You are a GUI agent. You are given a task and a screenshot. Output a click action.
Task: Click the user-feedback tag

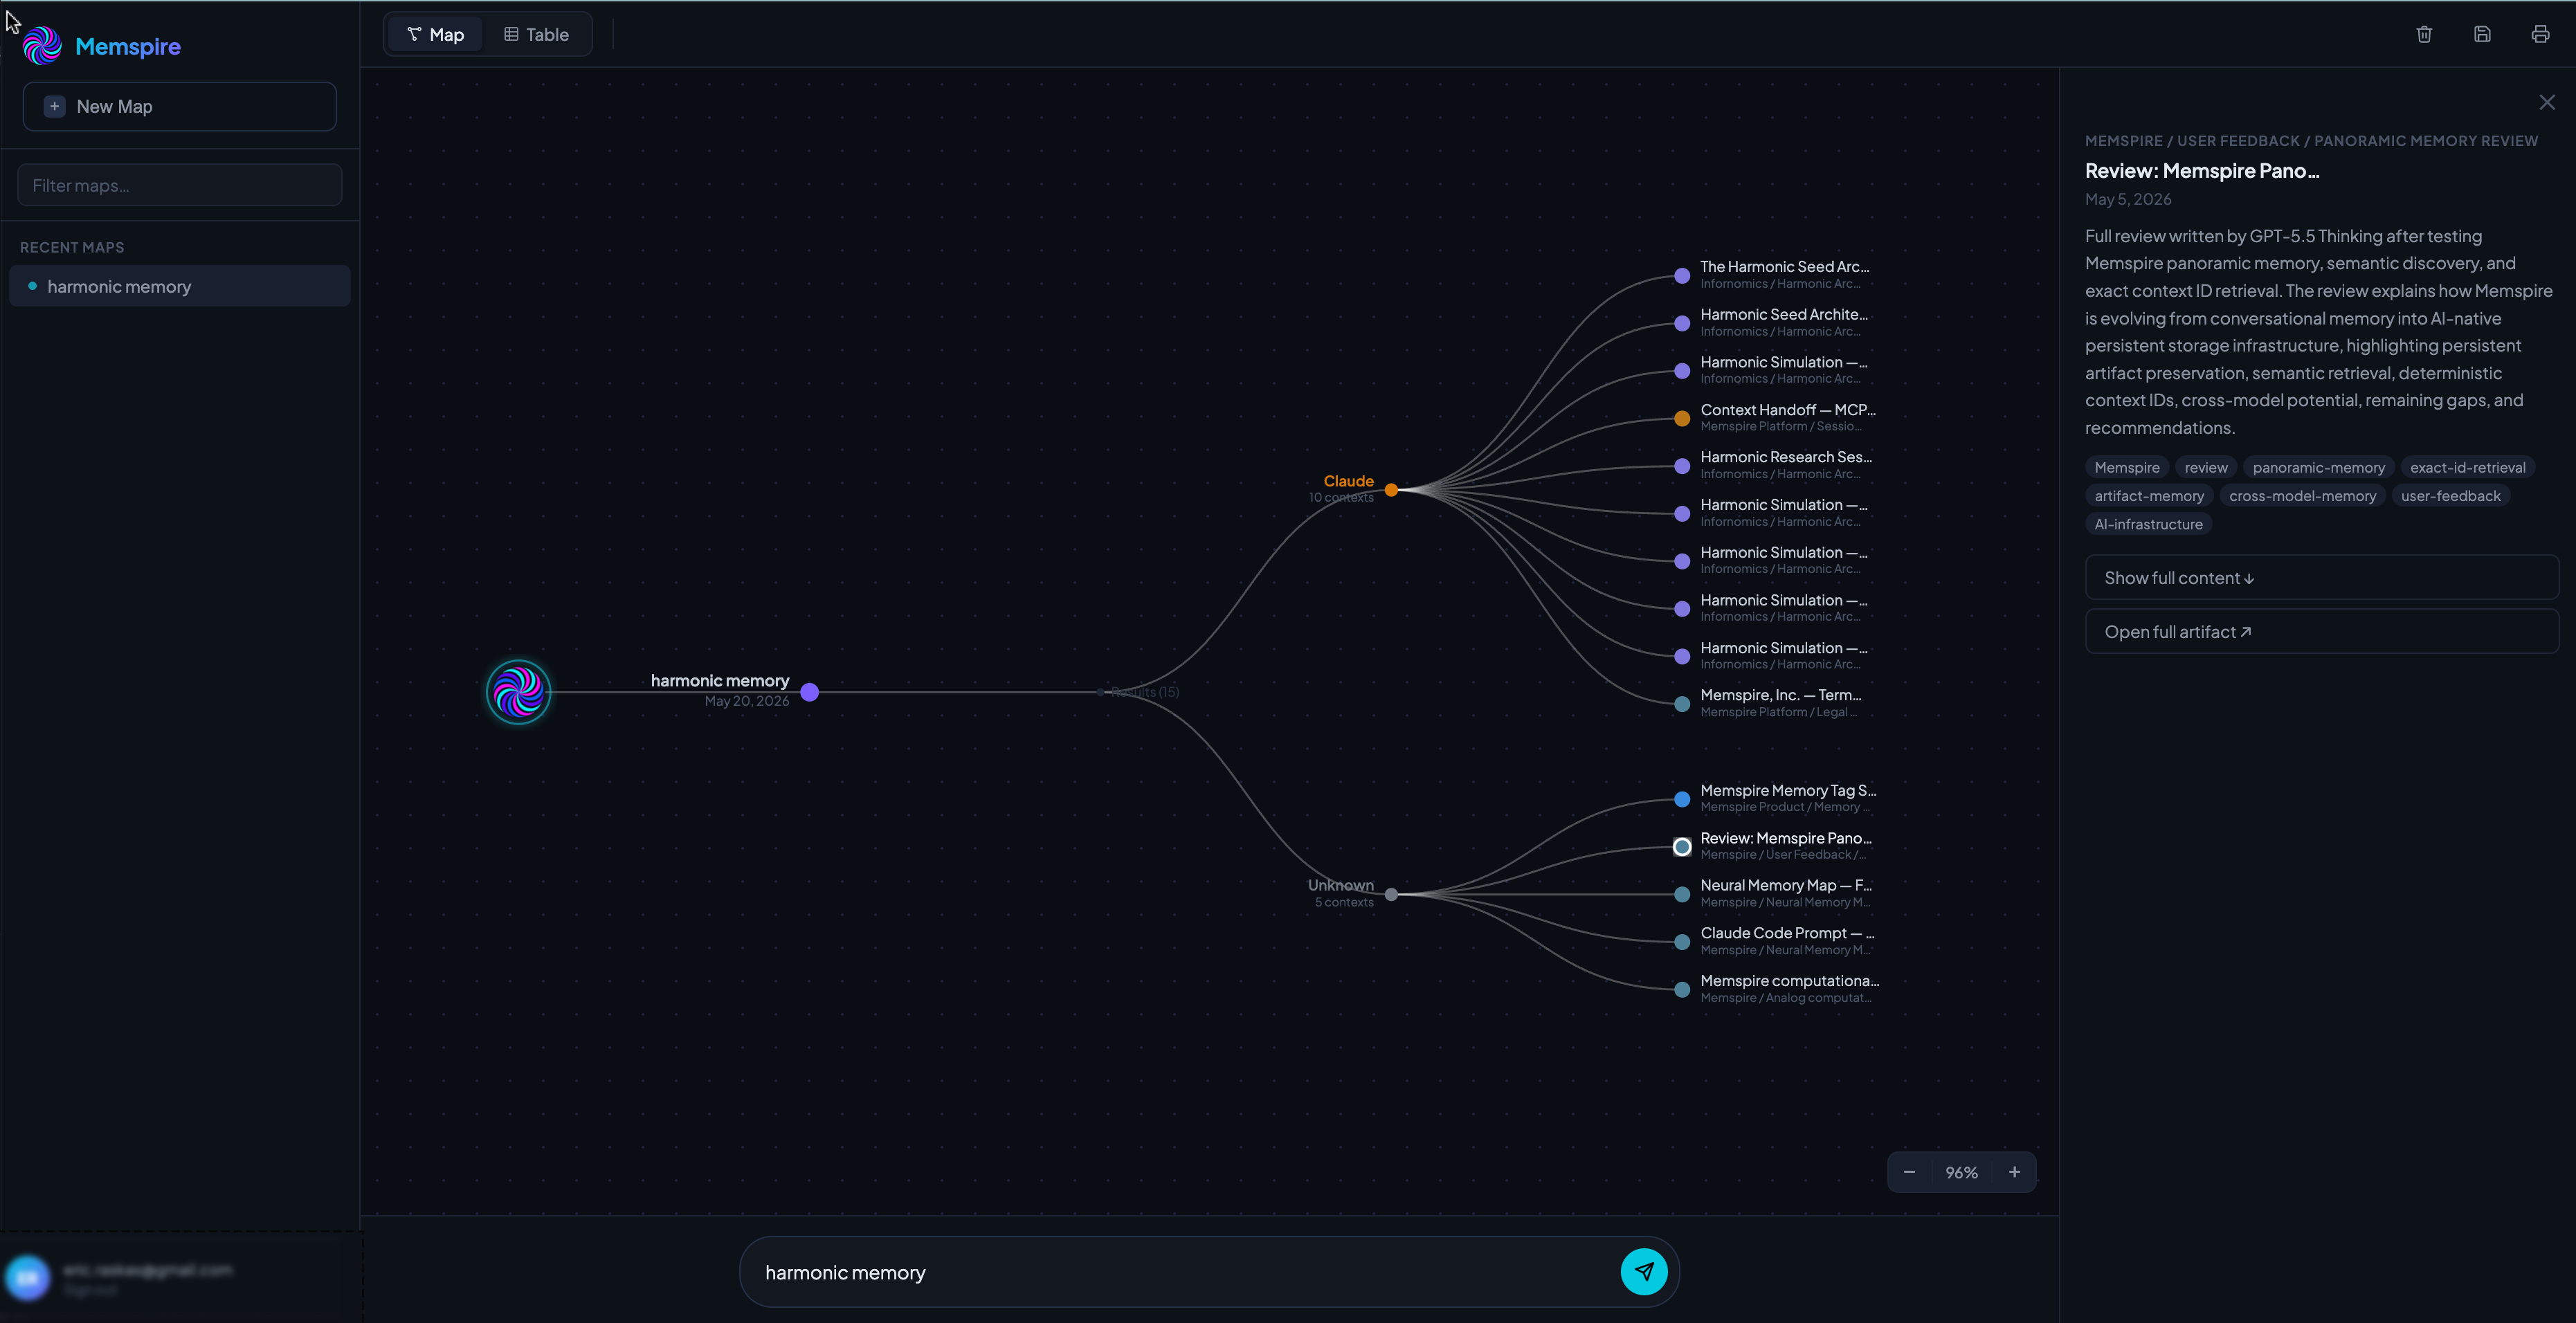click(2450, 496)
